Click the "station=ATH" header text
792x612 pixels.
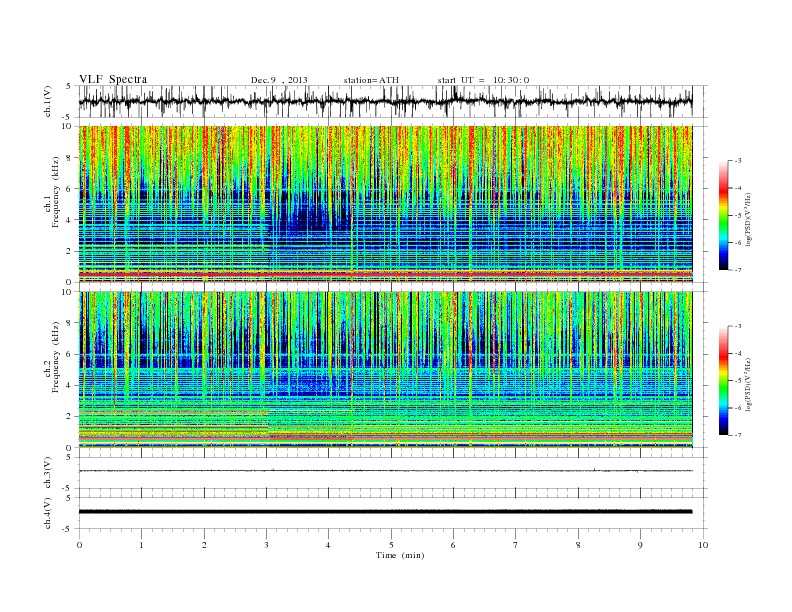(x=371, y=80)
